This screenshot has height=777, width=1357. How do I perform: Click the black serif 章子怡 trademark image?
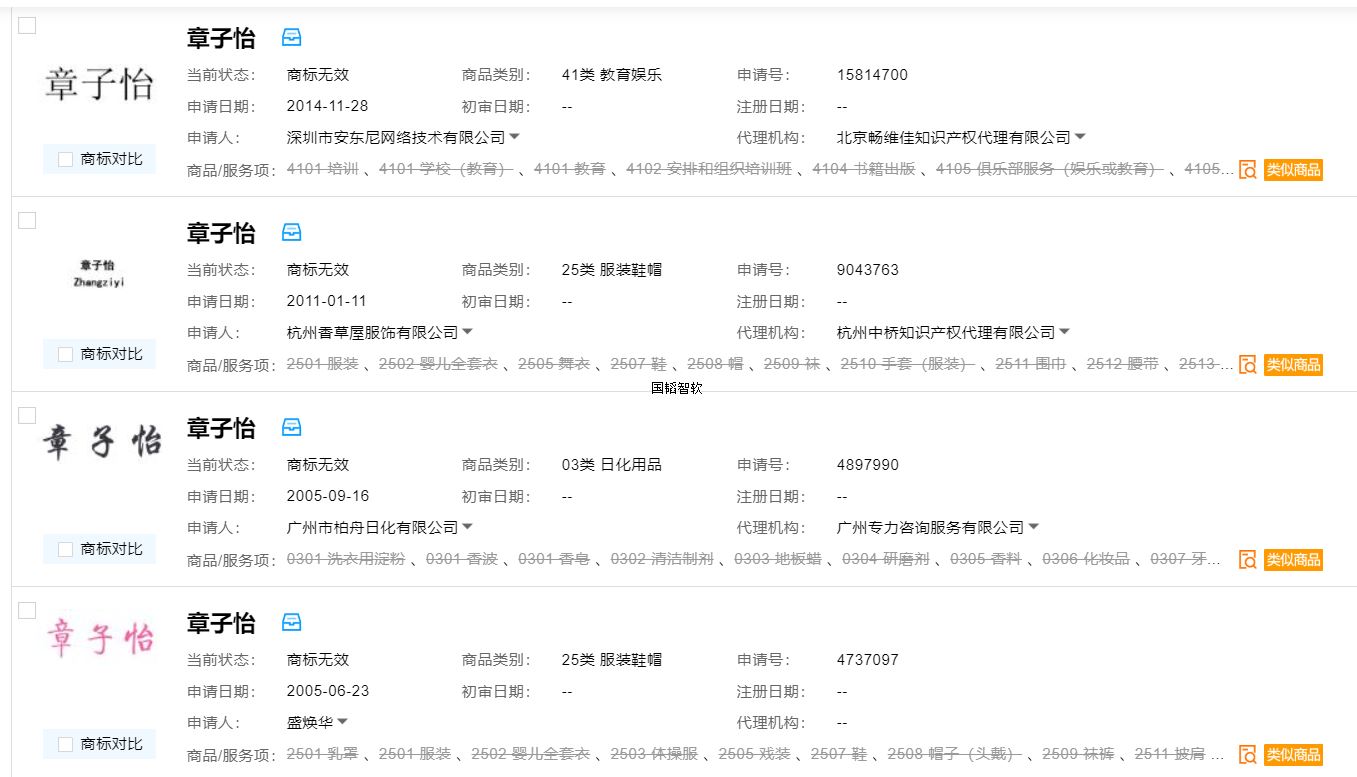pos(99,85)
